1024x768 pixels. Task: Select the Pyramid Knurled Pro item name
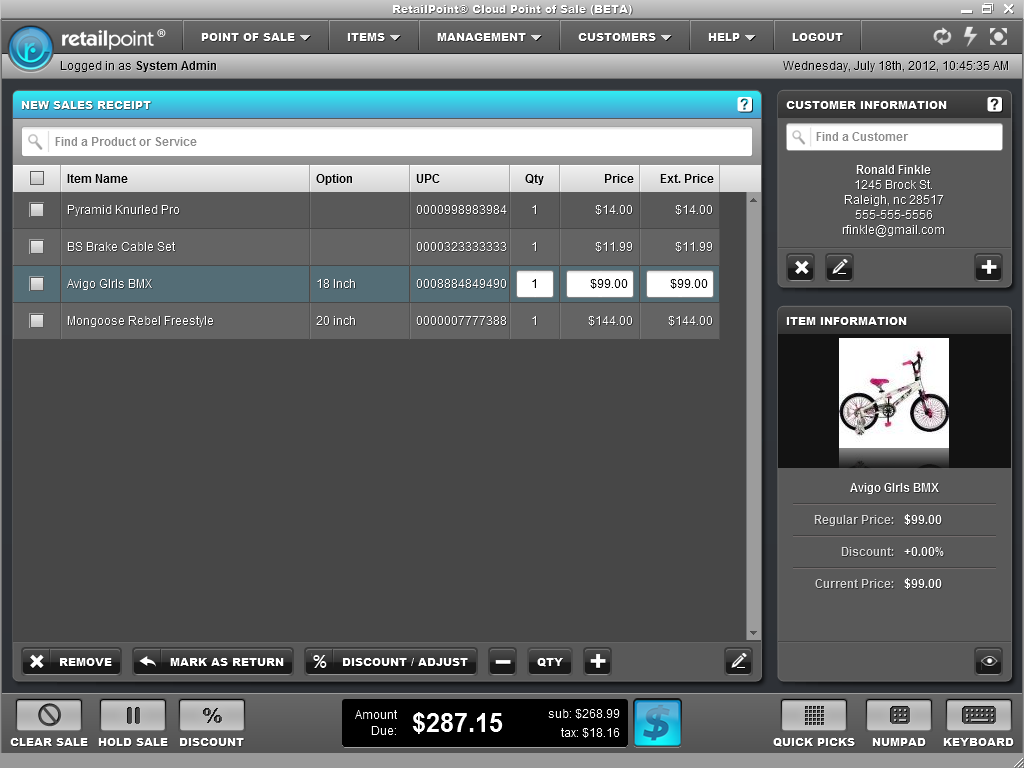coord(123,210)
